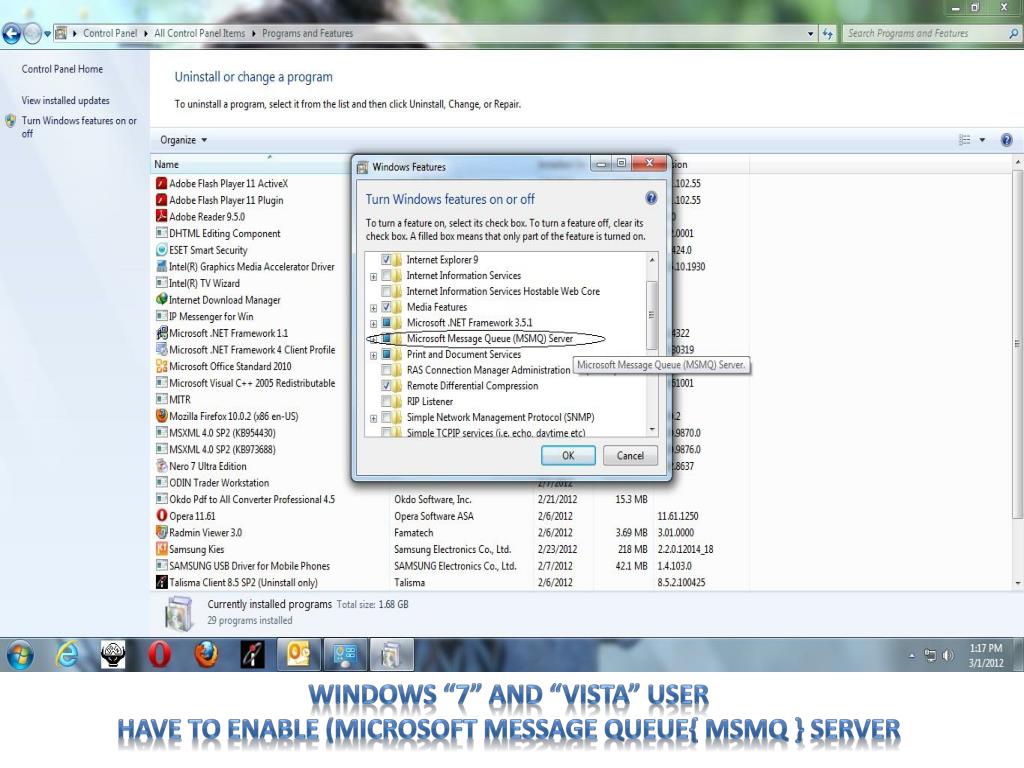This screenshot has width=1024, height=768.
Task: Check the RIP Listener feature box
Action: coord(386,401)
